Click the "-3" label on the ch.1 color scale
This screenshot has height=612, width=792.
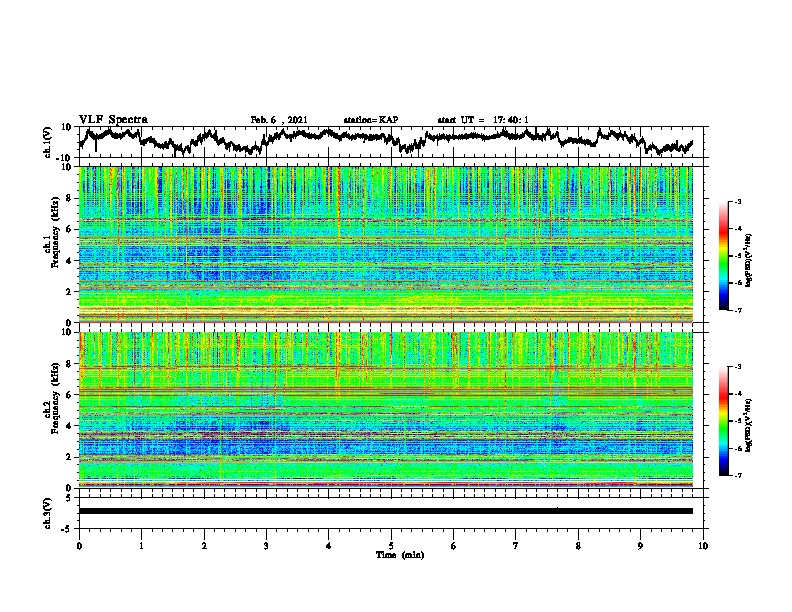pyautogui.click(x=738, y=202)
